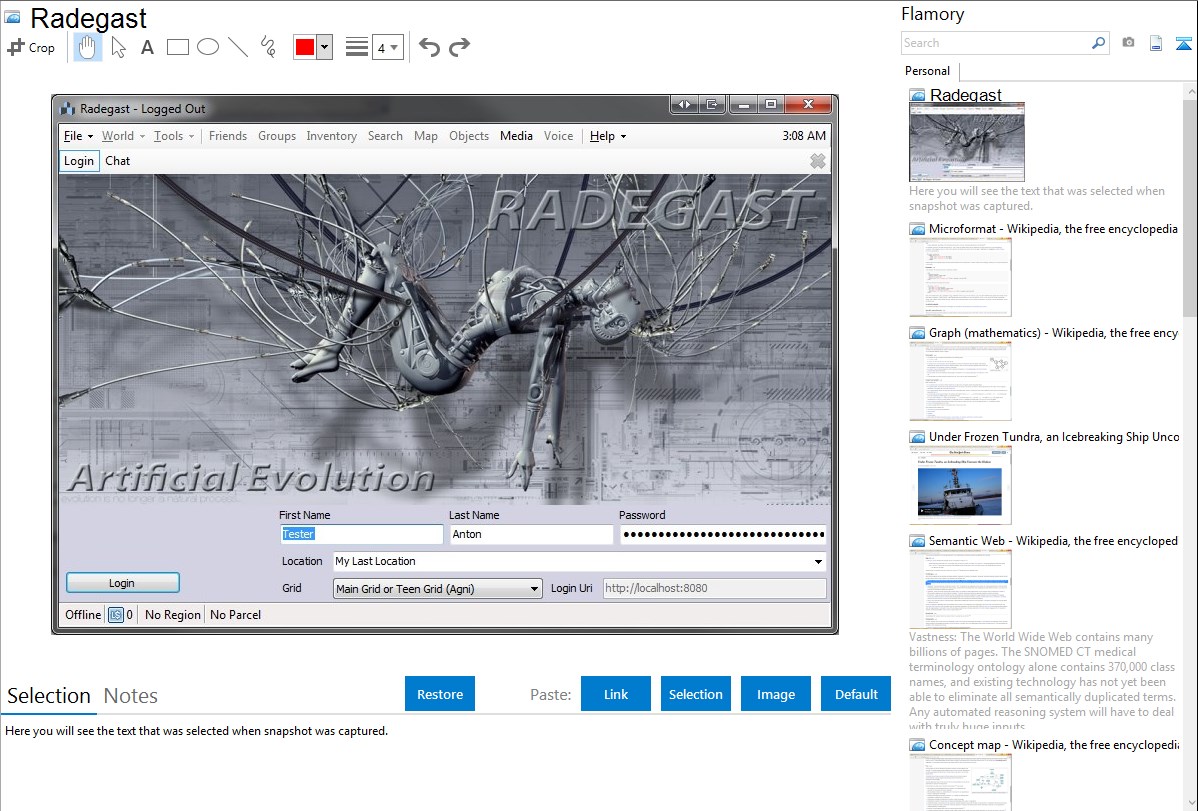Click the blue upward arrow icon
Screen dimensions: 1198x811
[1183, 43]
